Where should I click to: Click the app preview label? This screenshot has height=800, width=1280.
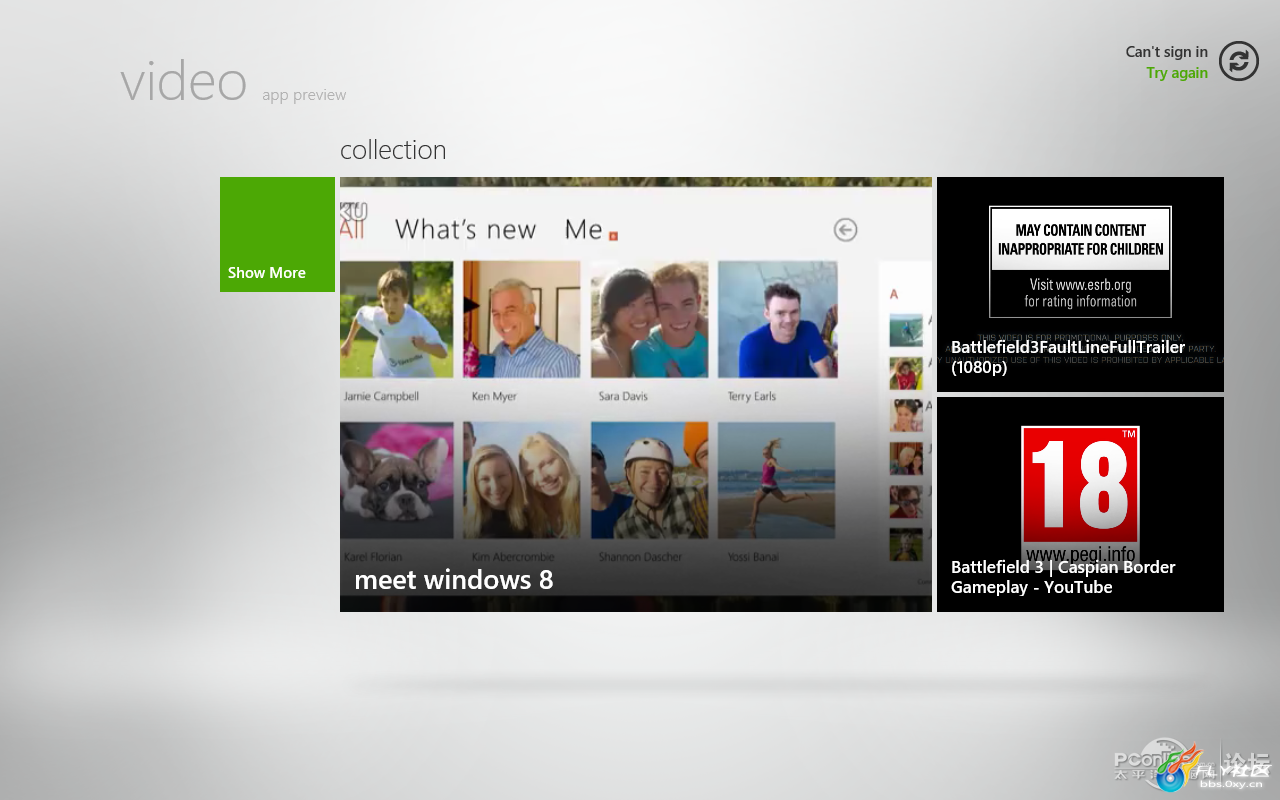[x=304, y=95]
